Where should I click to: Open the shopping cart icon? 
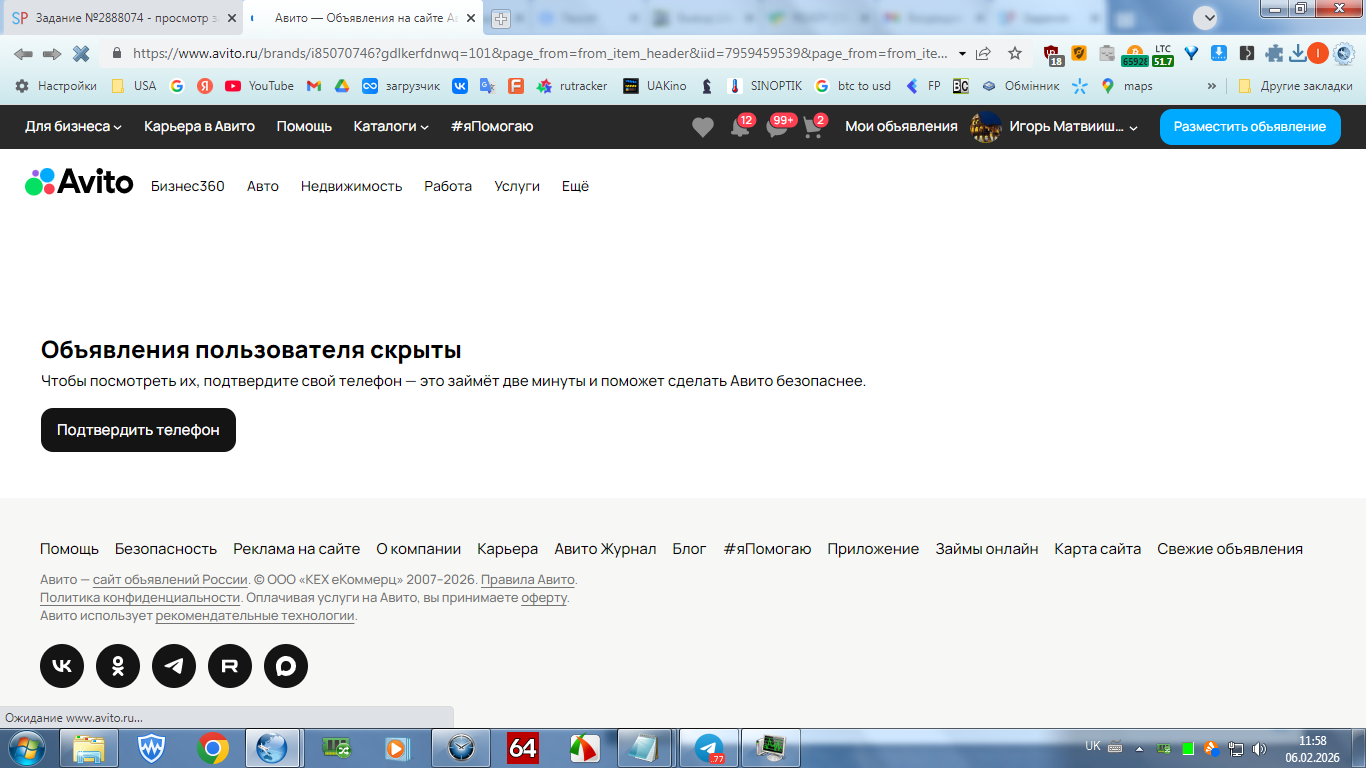coord(813,127)
